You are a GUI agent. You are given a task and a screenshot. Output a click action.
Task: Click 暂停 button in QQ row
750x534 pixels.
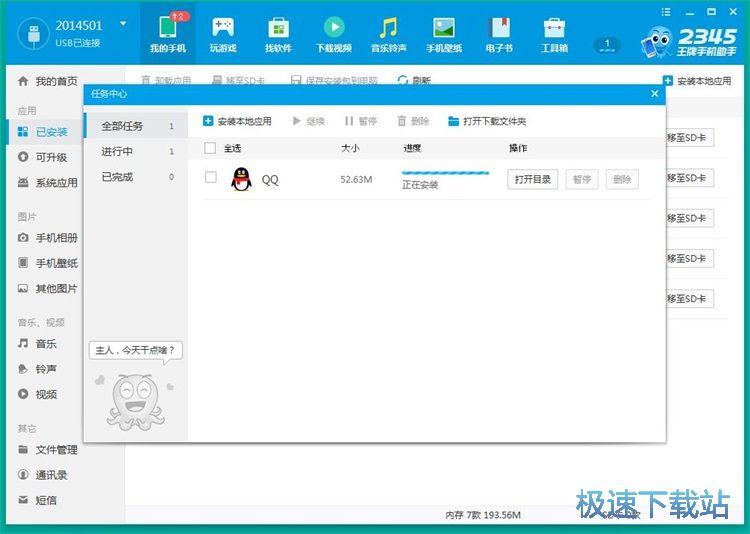(x=582, y=179)
